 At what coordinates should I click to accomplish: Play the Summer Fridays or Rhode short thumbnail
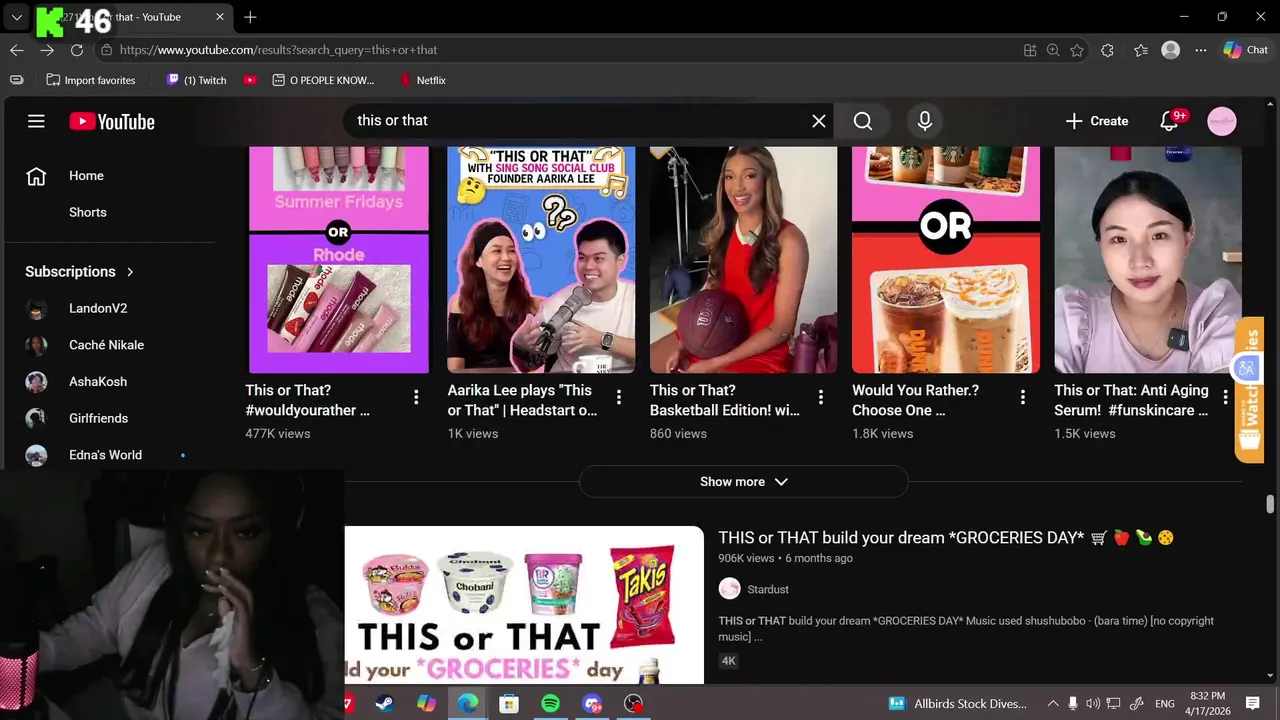[338, 260]
